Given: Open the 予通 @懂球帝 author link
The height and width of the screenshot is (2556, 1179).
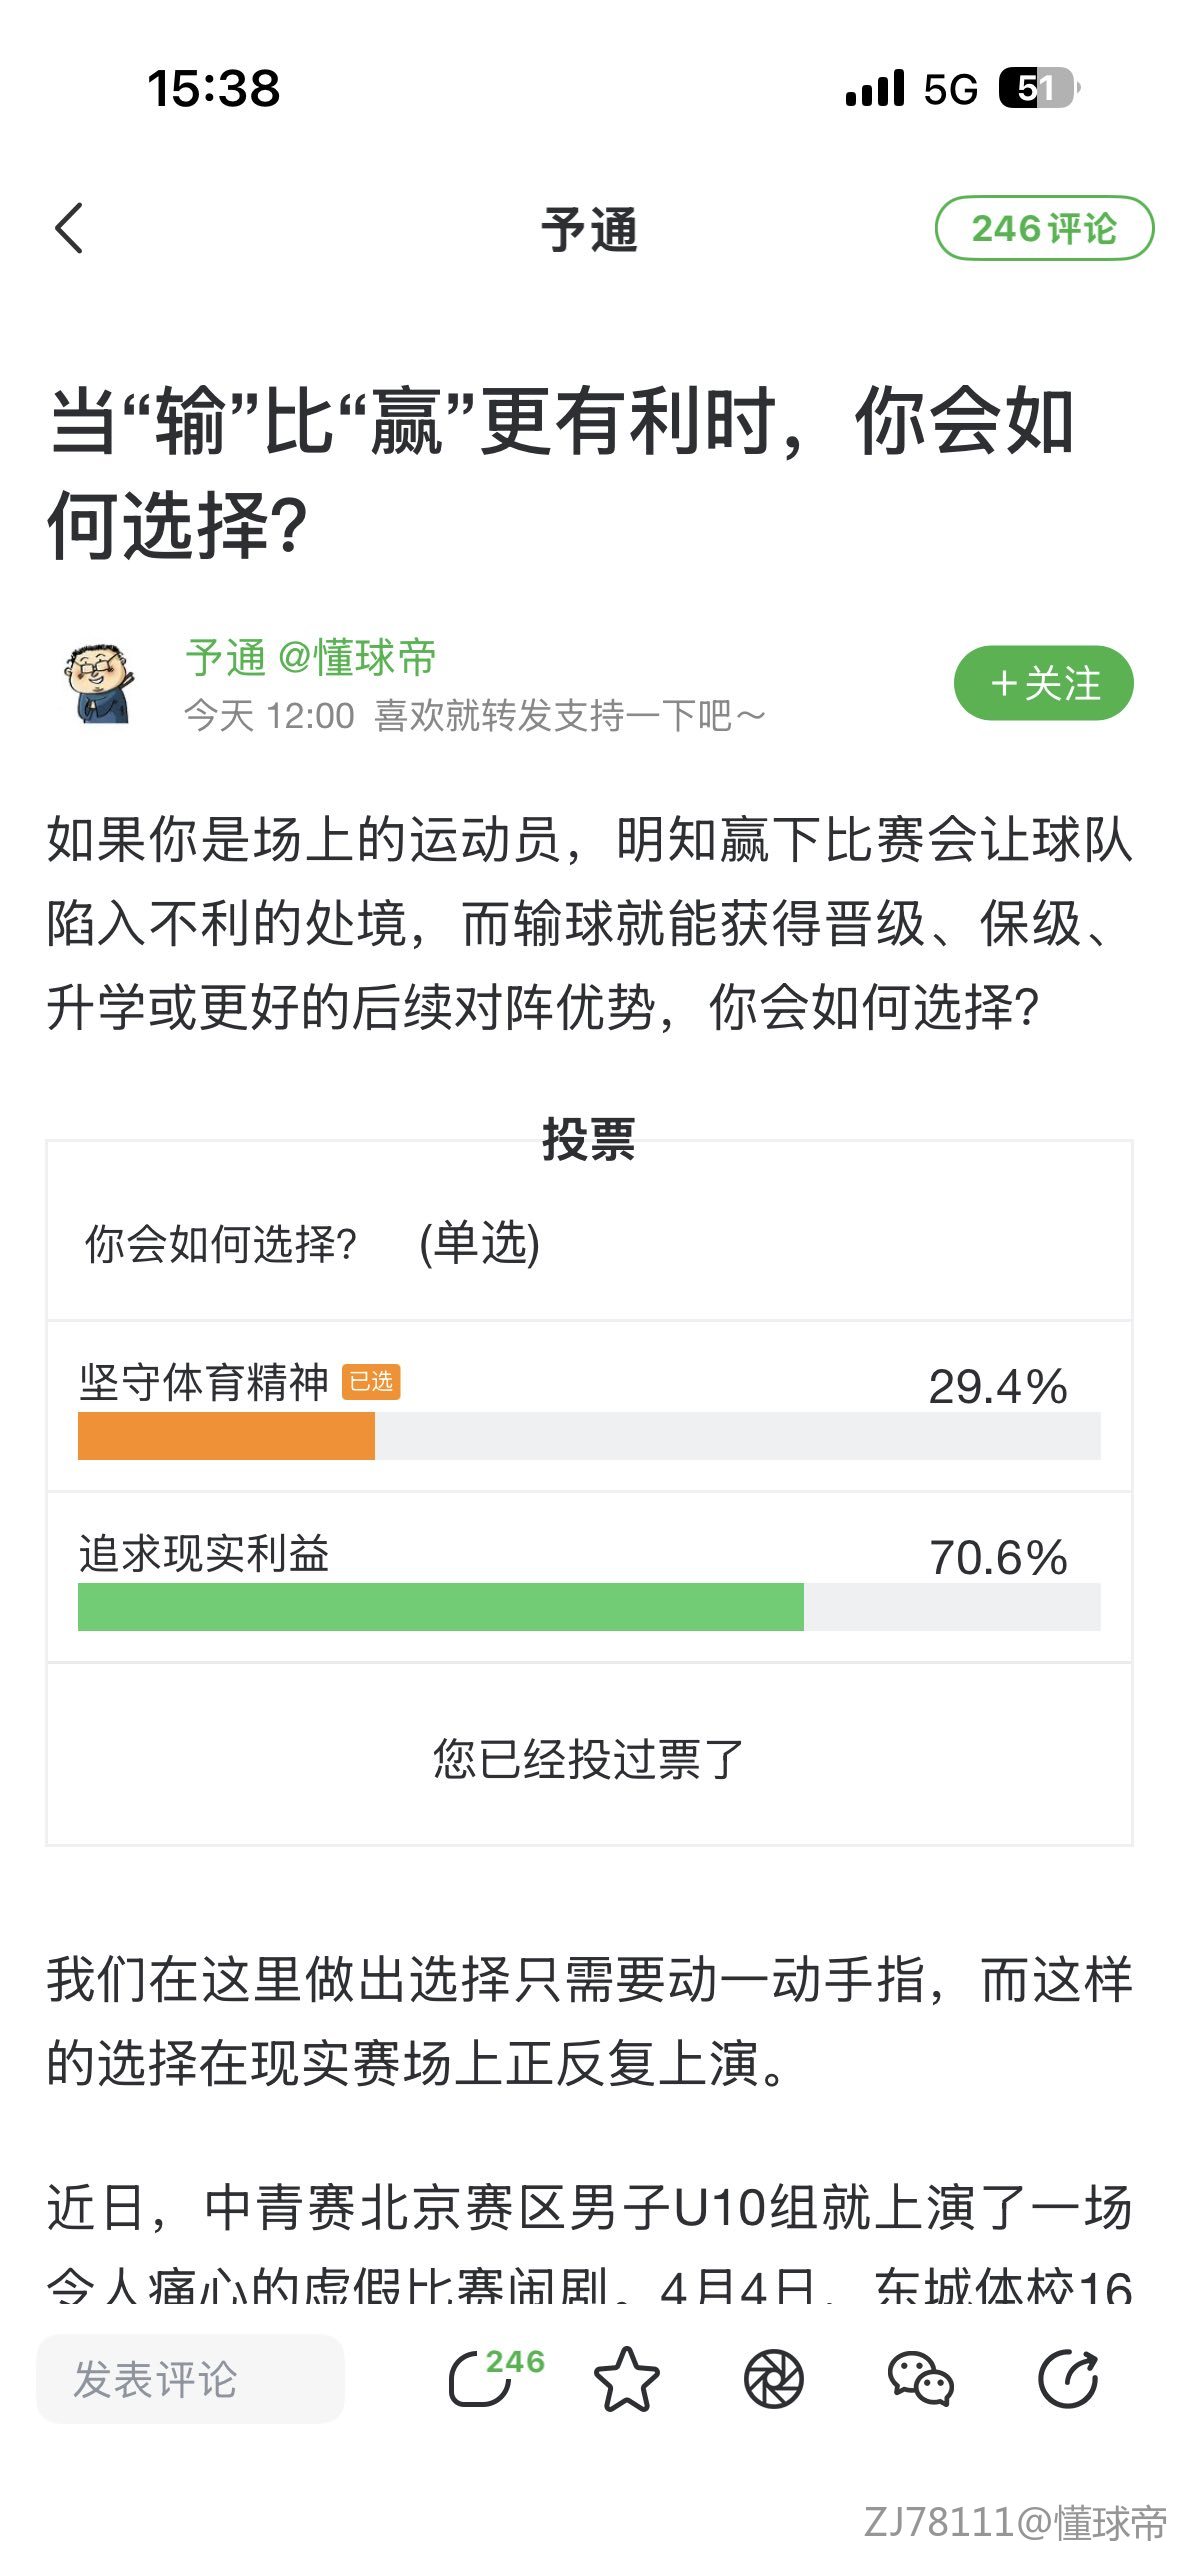Looking at the screenshot, I should click(311, 658).
